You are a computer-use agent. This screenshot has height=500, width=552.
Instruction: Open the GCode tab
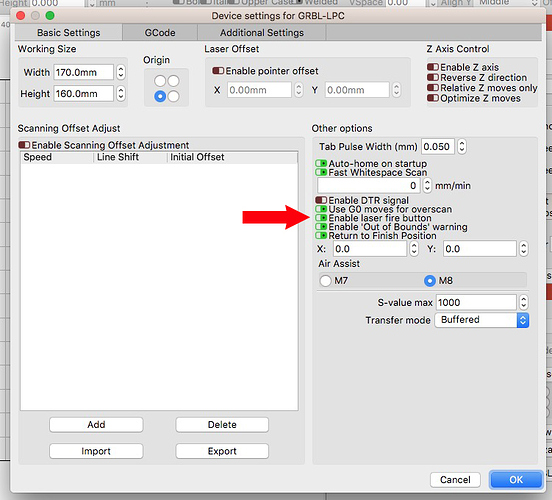point(160,33)
